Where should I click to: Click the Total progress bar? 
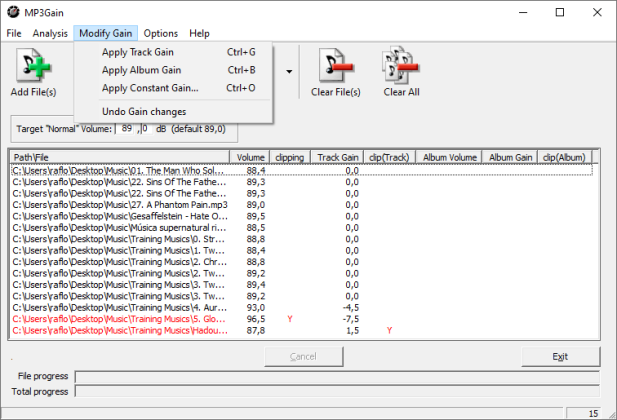click(x=337, y=391)
